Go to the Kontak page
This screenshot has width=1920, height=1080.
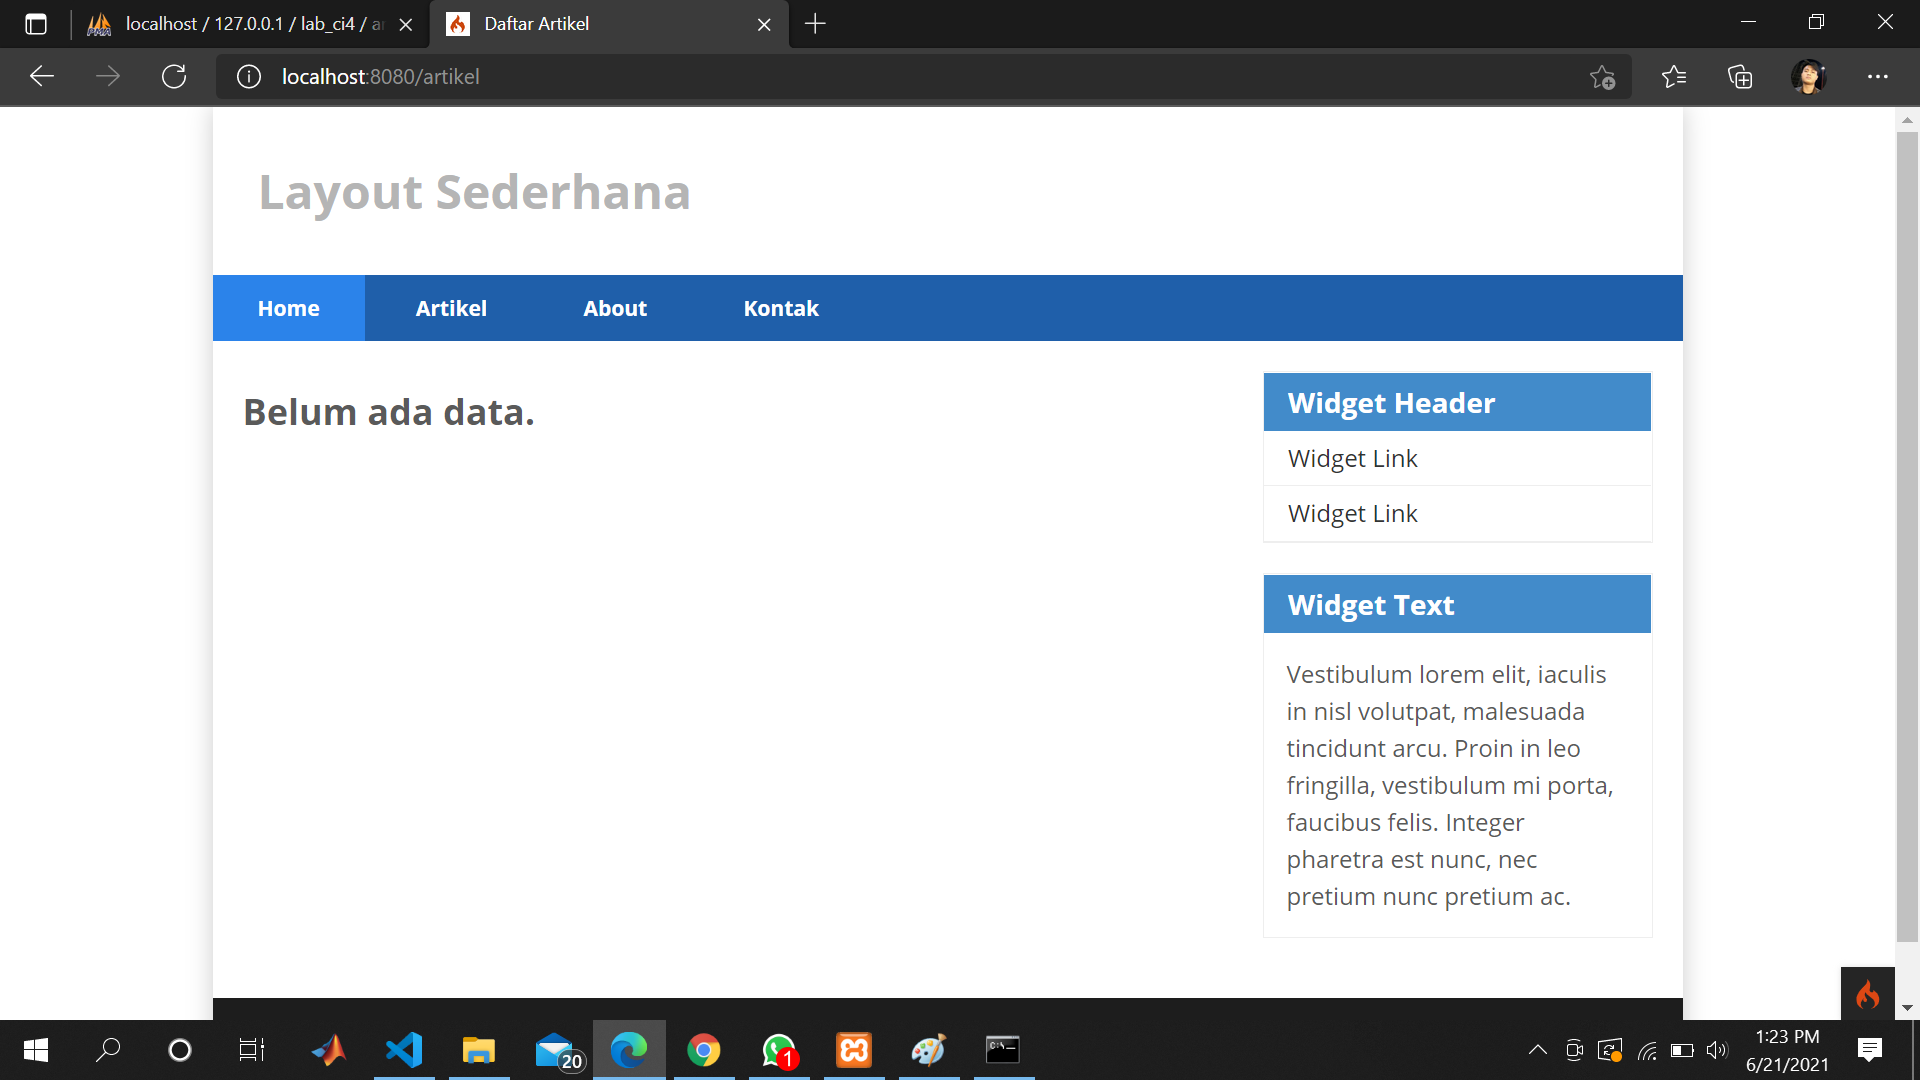(780, 308)
